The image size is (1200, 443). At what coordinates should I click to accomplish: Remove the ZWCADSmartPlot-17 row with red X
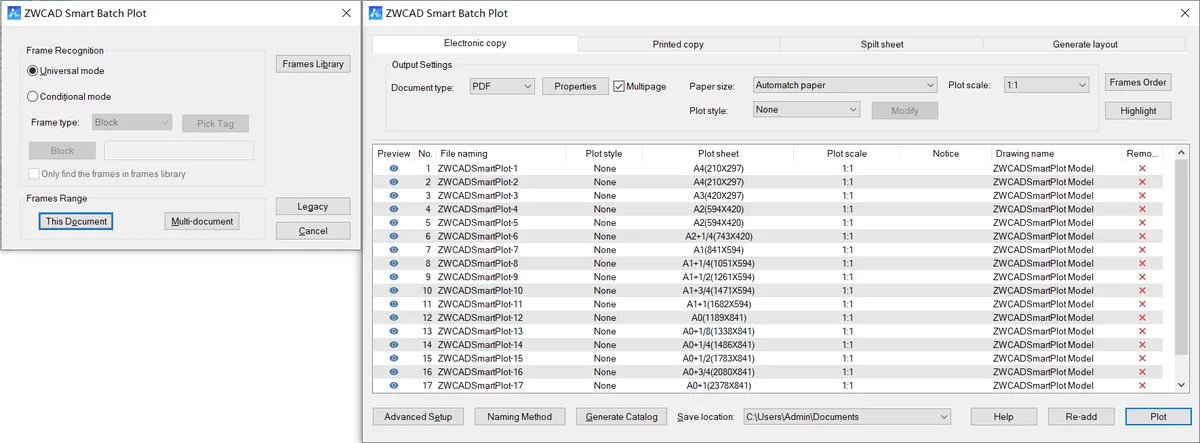pyautogui.click(x=1142, y=385)
